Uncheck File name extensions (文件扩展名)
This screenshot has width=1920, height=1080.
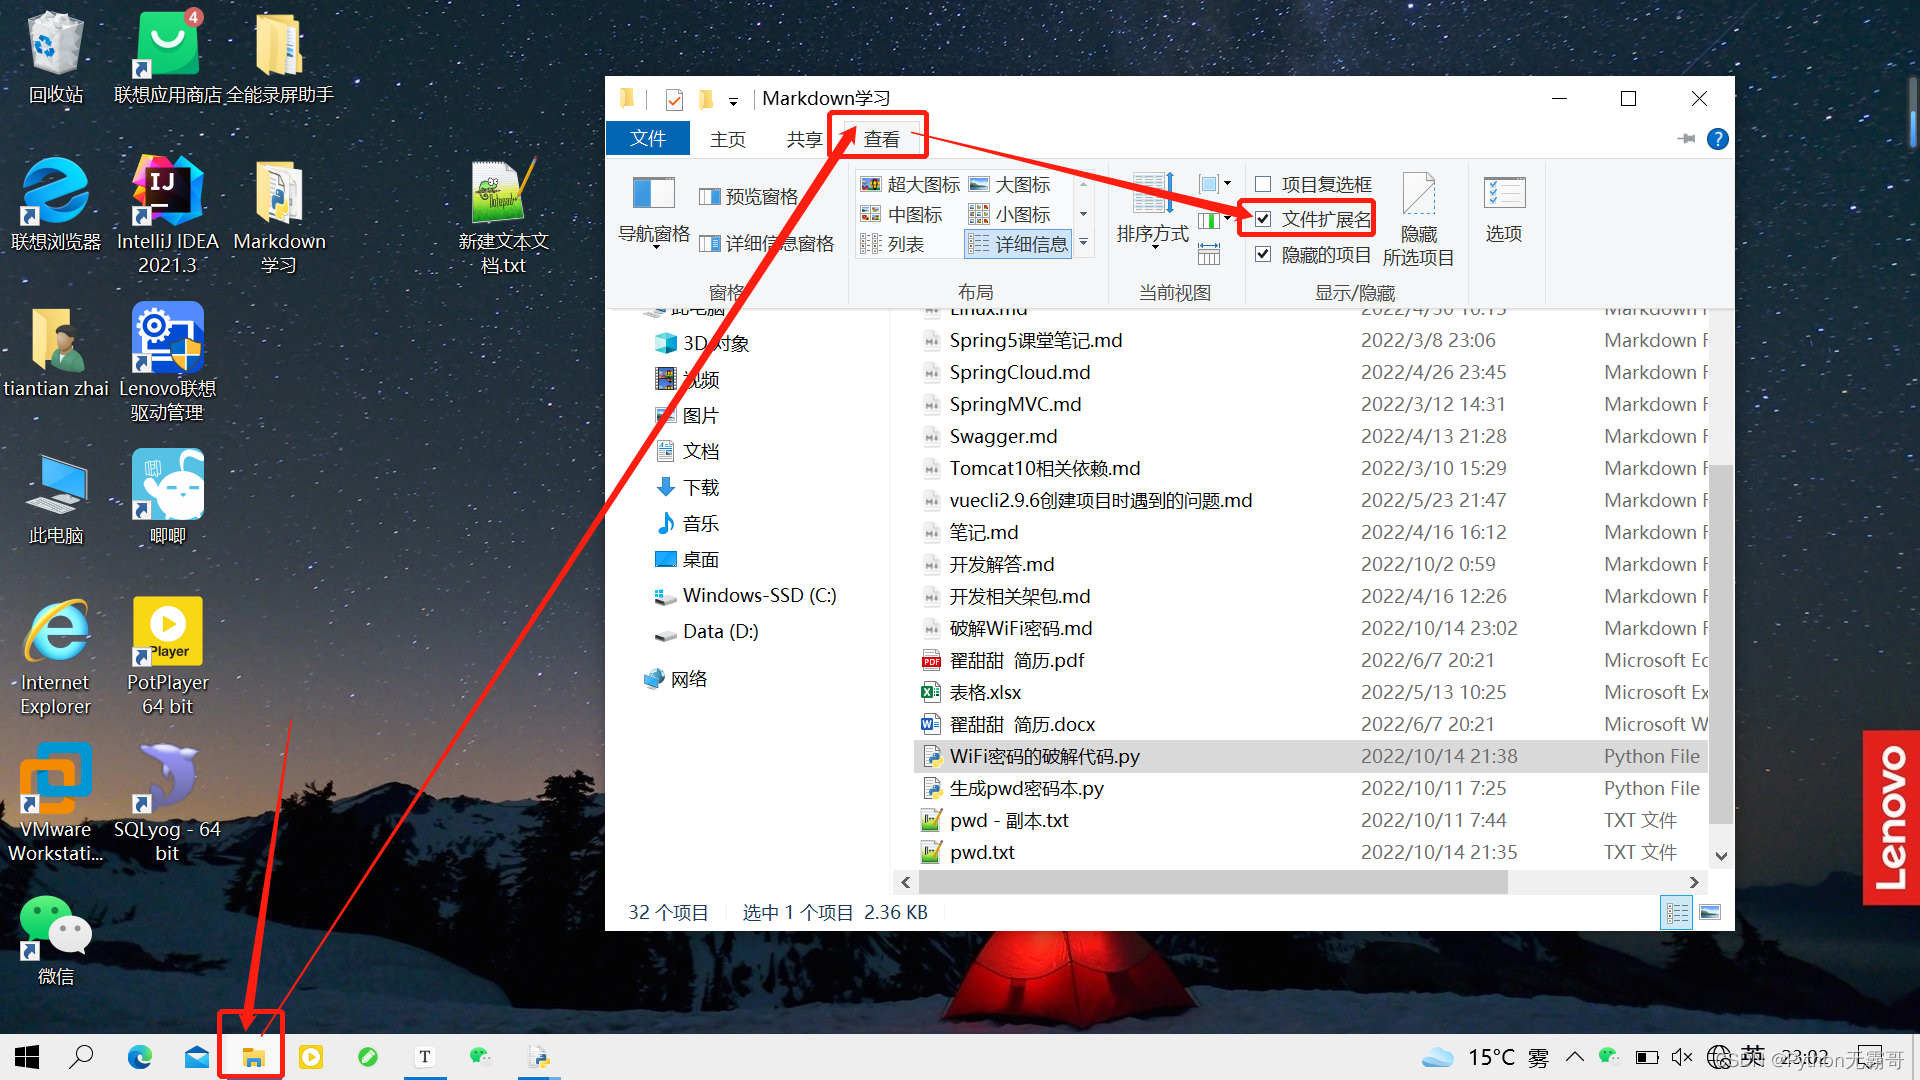click(1263, 219)
